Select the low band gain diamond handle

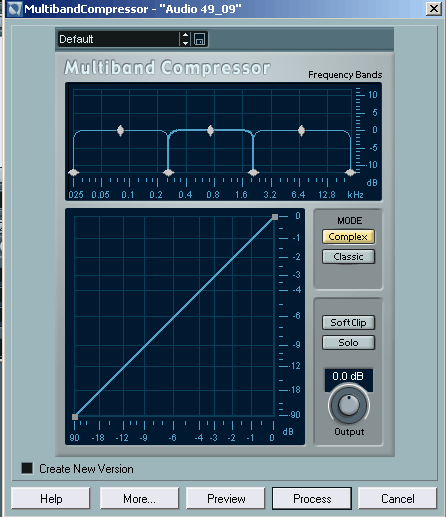(x=120, y=130)
